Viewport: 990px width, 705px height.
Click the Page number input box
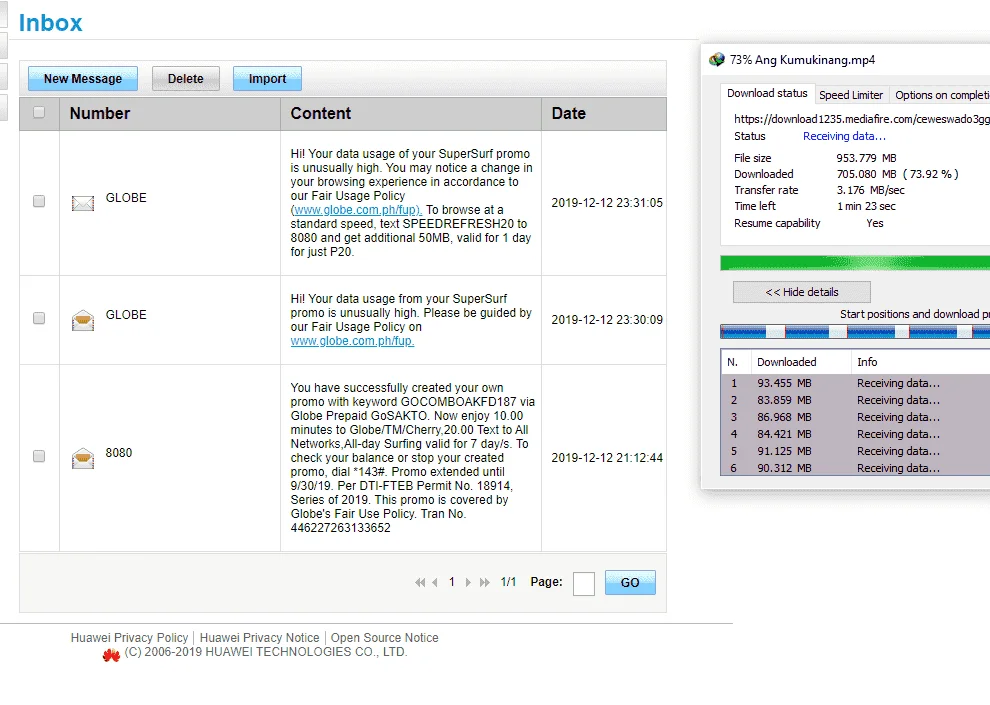(583, 583)
